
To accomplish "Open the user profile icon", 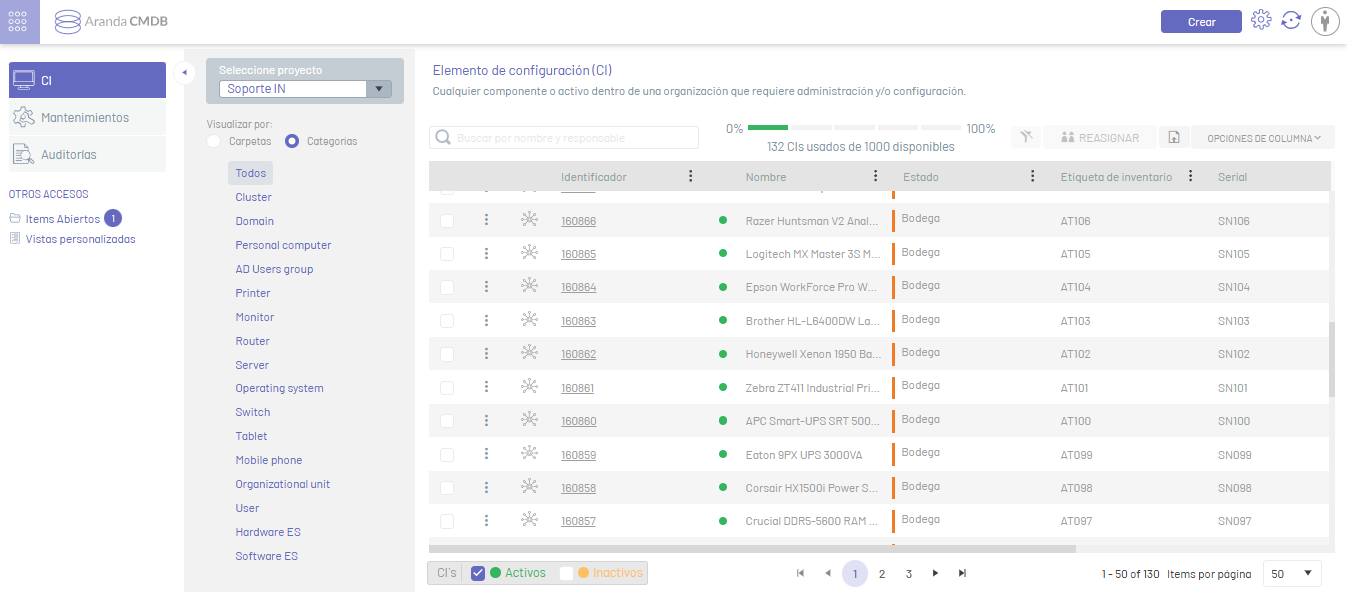I will tap(1324, 21).
